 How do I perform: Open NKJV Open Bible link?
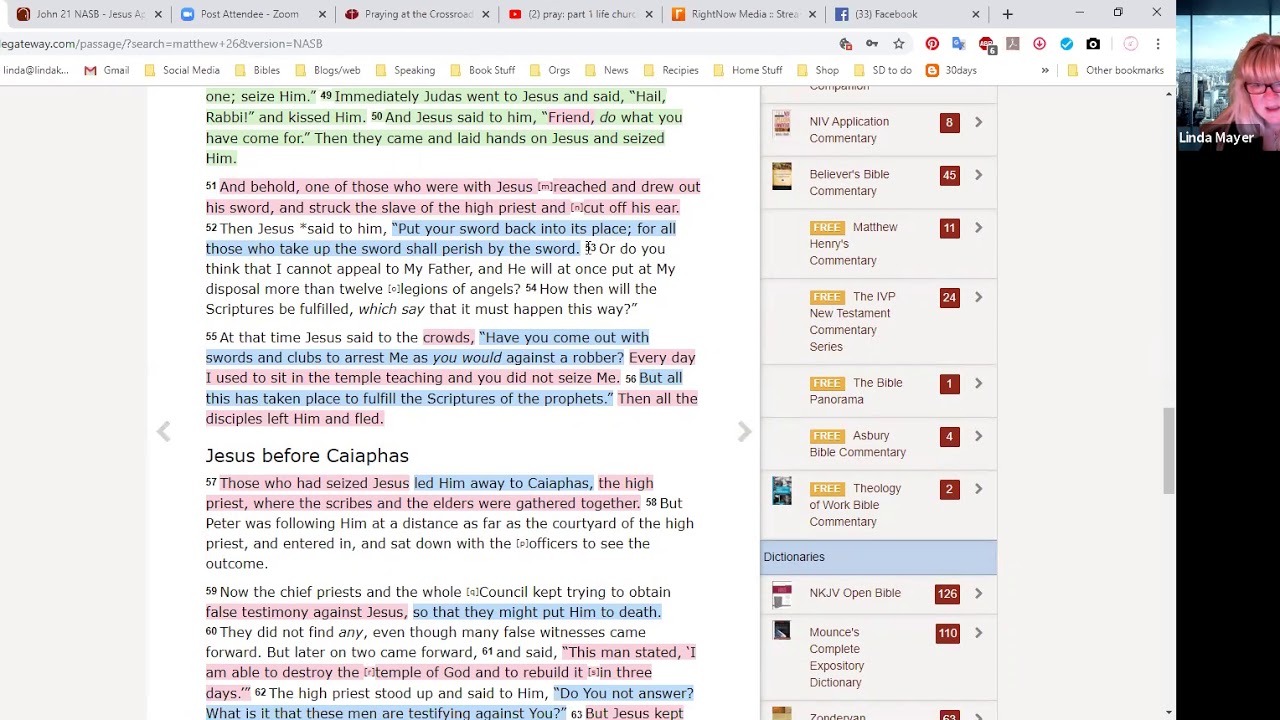[855, 593]
